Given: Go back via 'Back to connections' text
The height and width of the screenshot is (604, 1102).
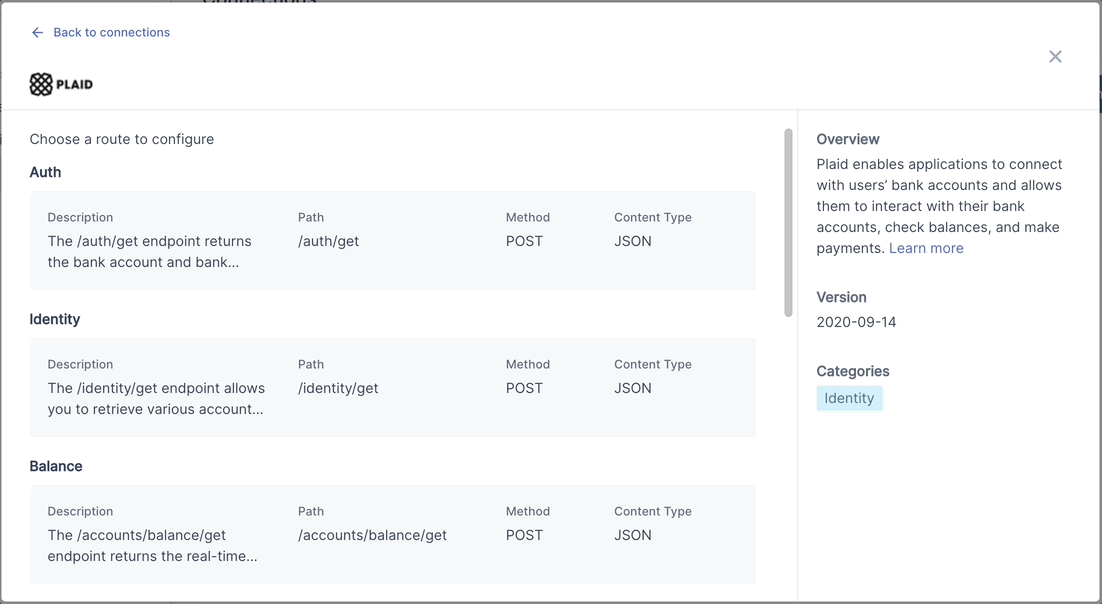Looking at the screenshot, I should coord(111,33).
